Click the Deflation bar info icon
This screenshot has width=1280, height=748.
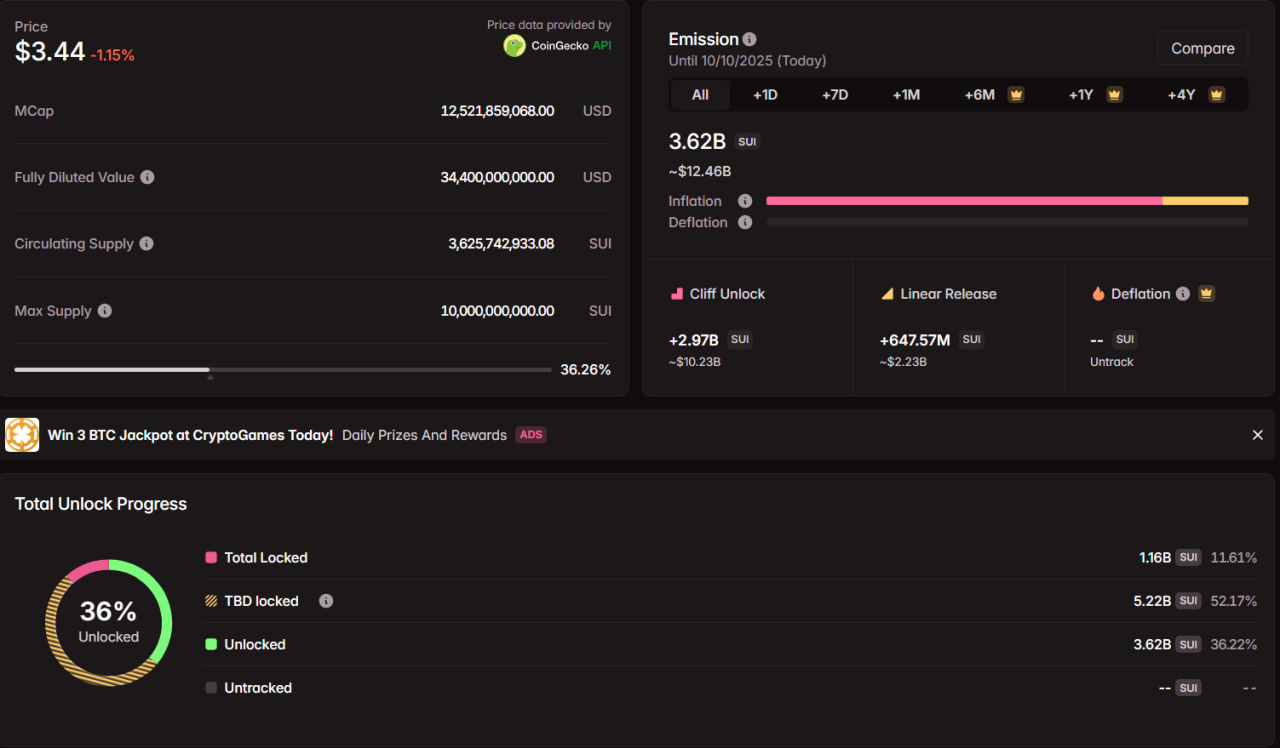(x=745, y=222)
